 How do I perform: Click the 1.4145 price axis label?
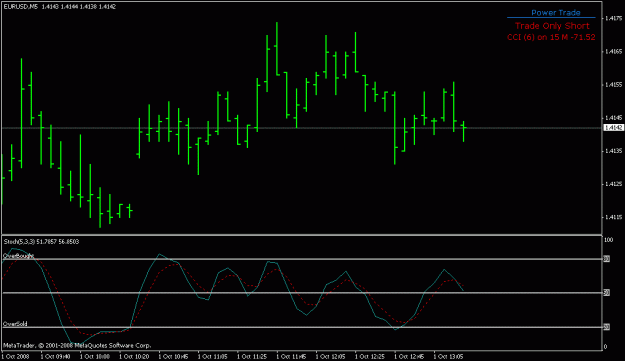pos(613,118)
